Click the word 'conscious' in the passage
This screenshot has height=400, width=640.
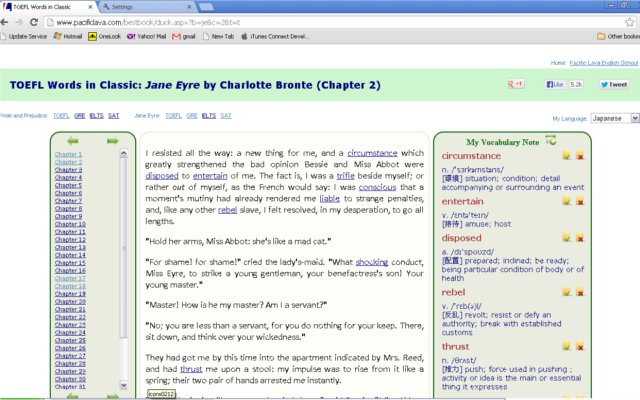click(378, 187)
